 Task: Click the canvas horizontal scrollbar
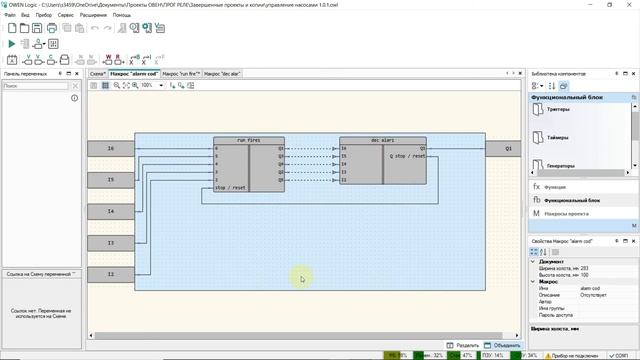coord(298,336)
